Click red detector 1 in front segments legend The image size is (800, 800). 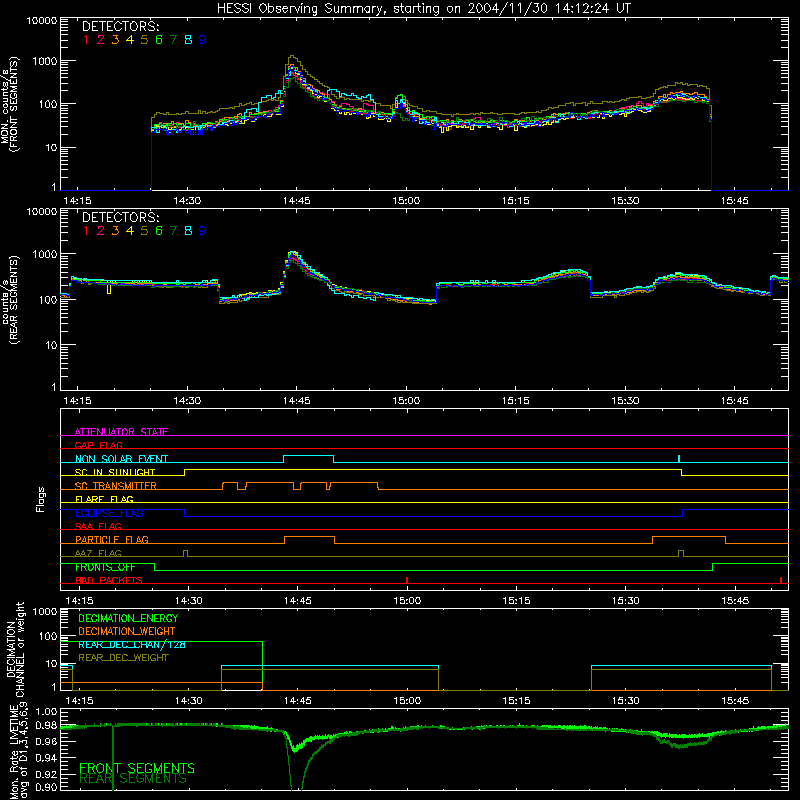86,40
